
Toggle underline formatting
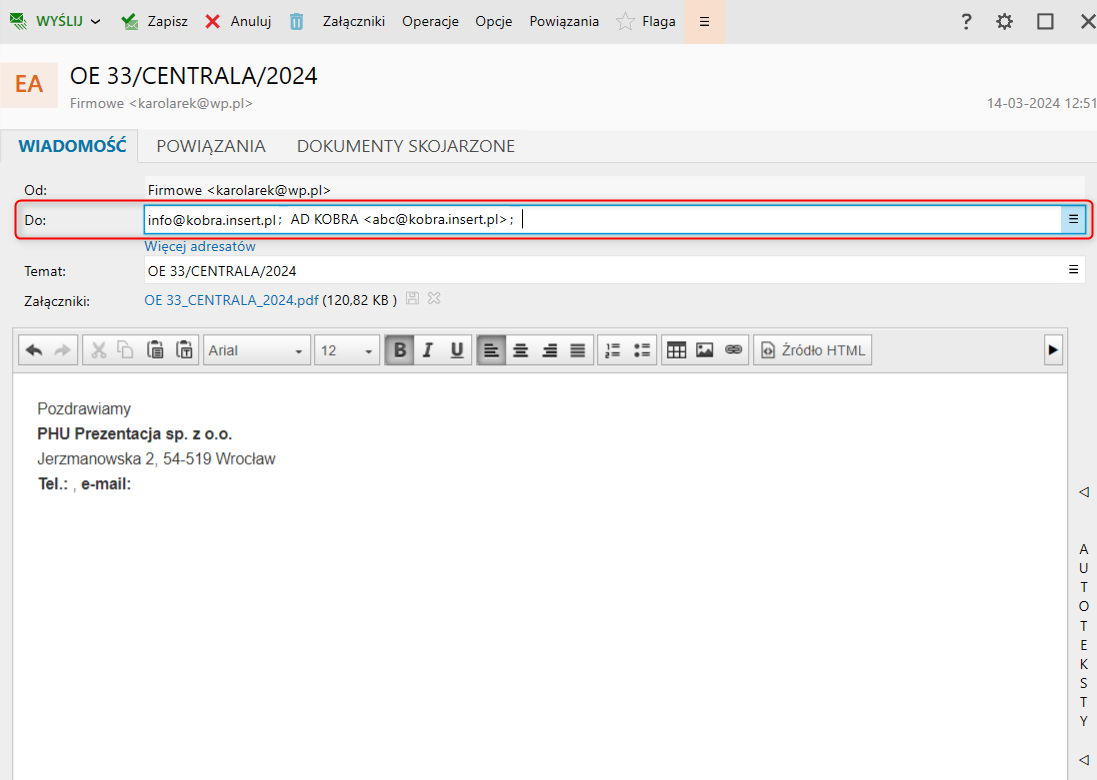click(x=457, y=350)
